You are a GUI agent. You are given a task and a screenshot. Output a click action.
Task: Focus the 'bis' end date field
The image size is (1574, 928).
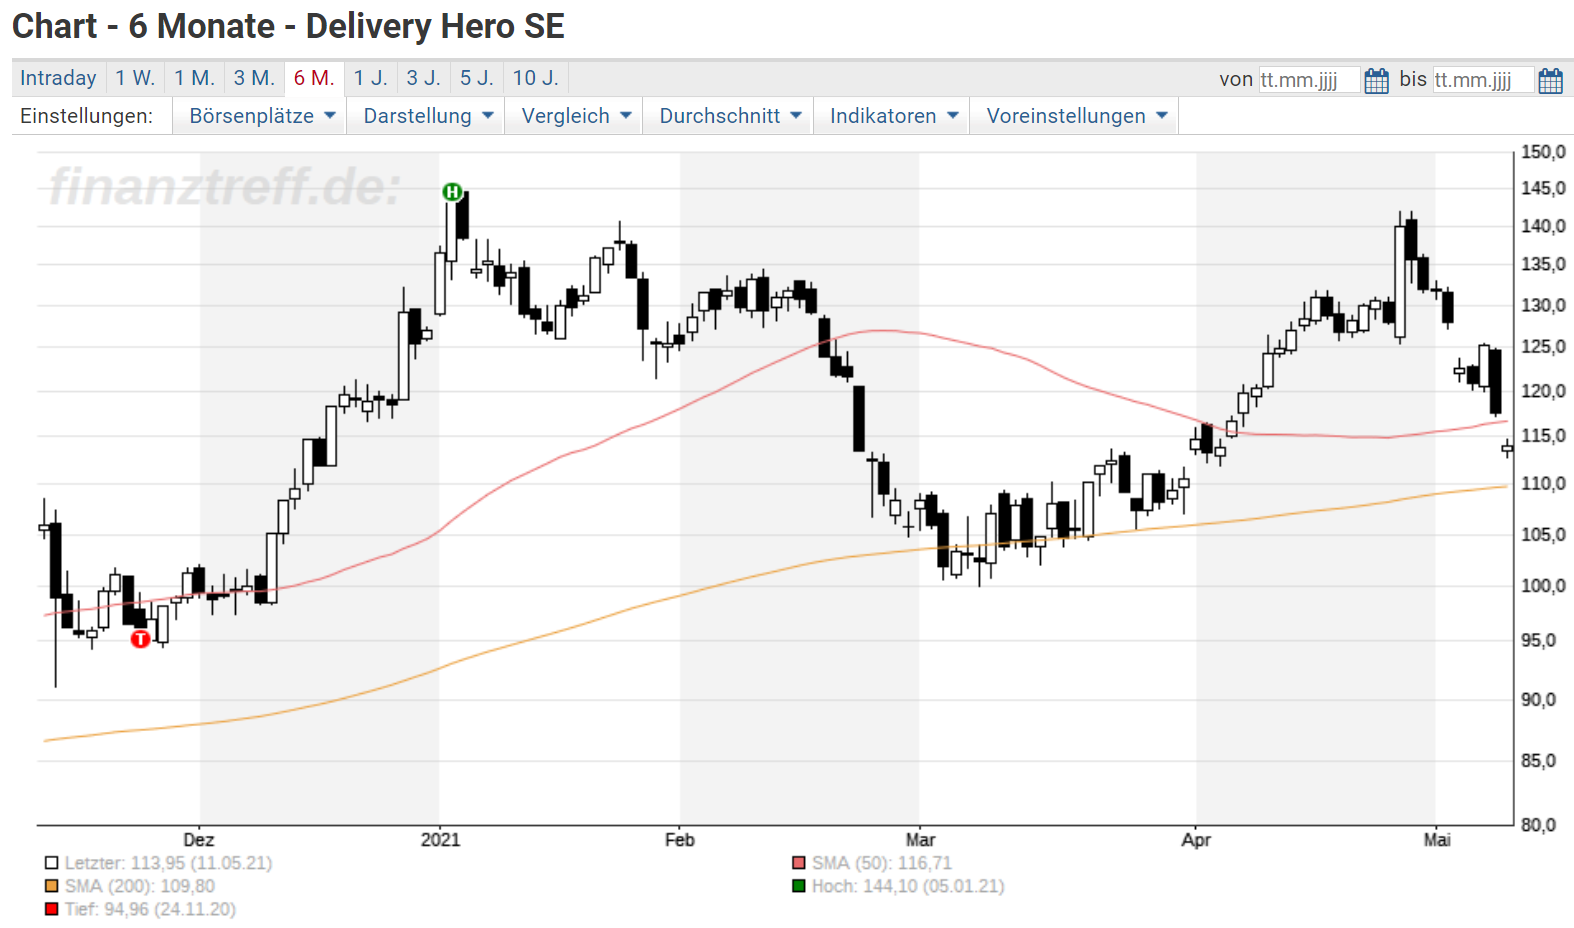point(1483,80)
